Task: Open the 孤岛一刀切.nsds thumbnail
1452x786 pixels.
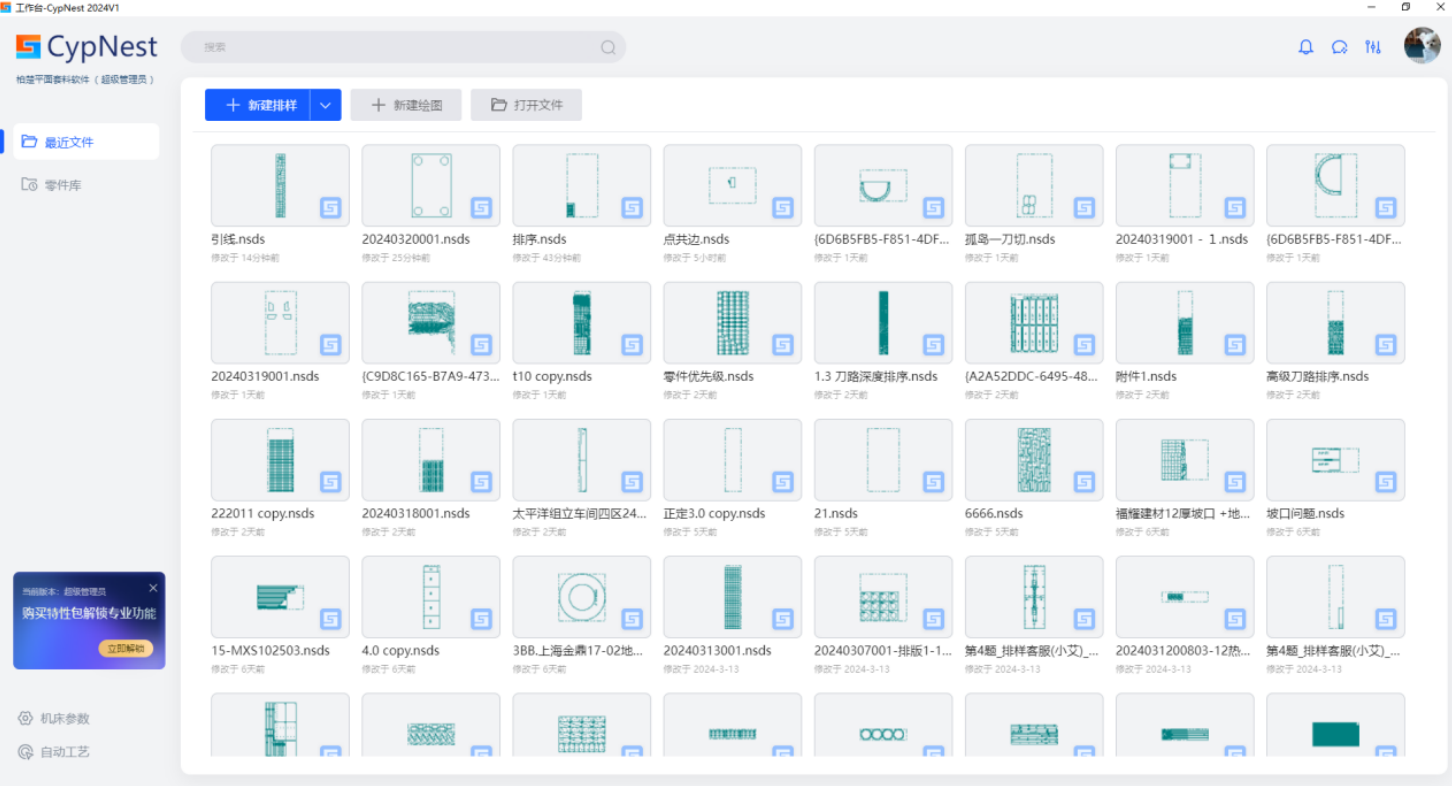Action: tap(1034, 185)
